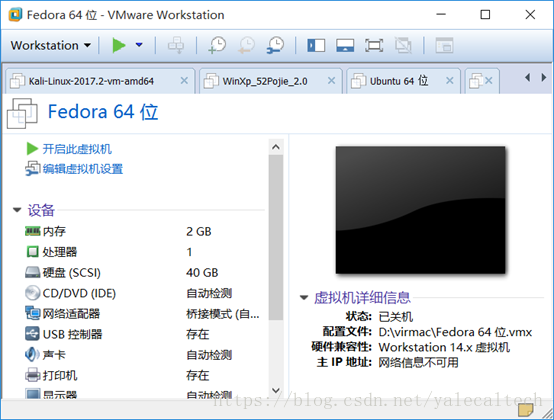The width and height of the screenshot is (554, 420).
Task: Click the console view icon in toolbar
Action: (x=444, y=45)
